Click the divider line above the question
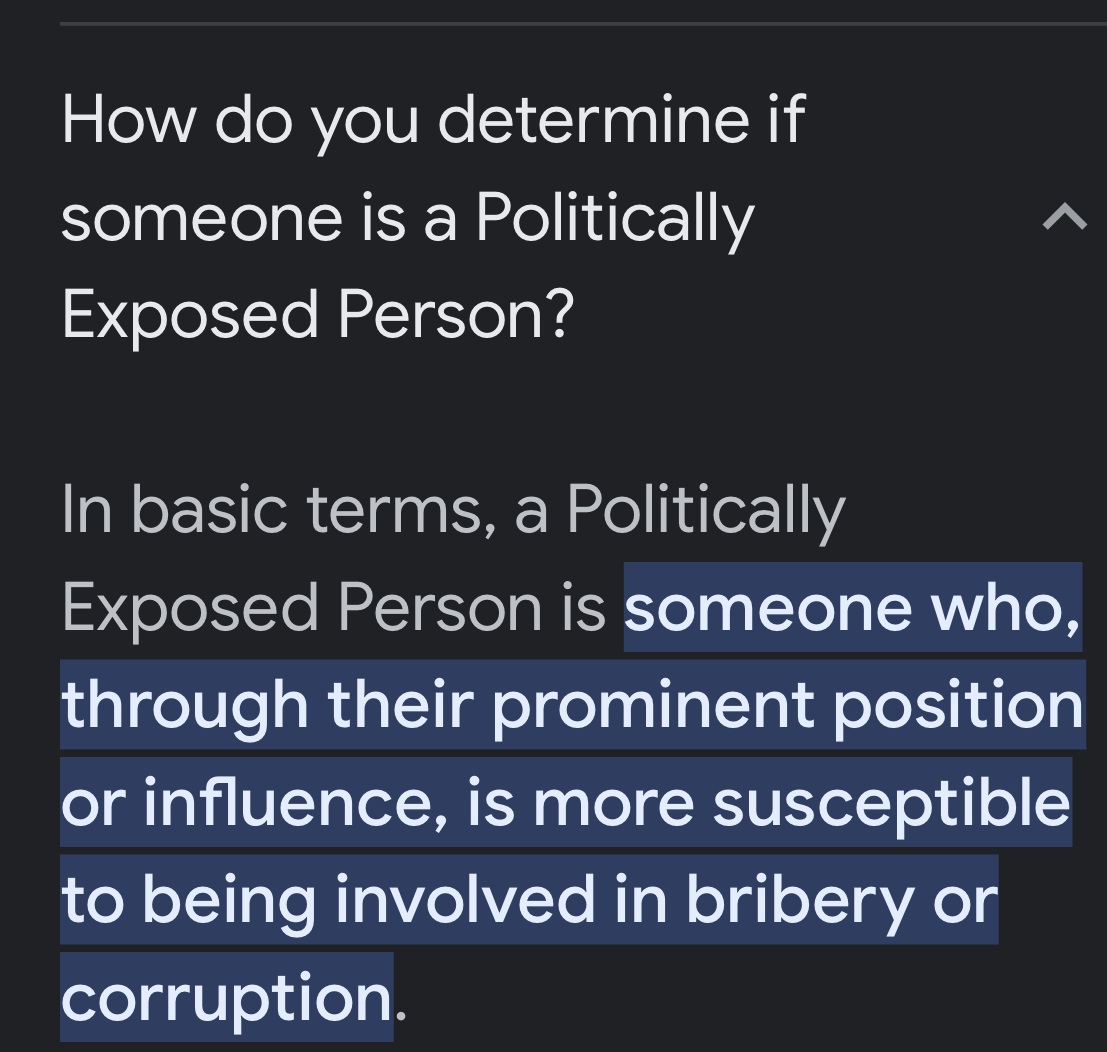The width and height of the screenshot is (1107, 1052). coord(583,24)
